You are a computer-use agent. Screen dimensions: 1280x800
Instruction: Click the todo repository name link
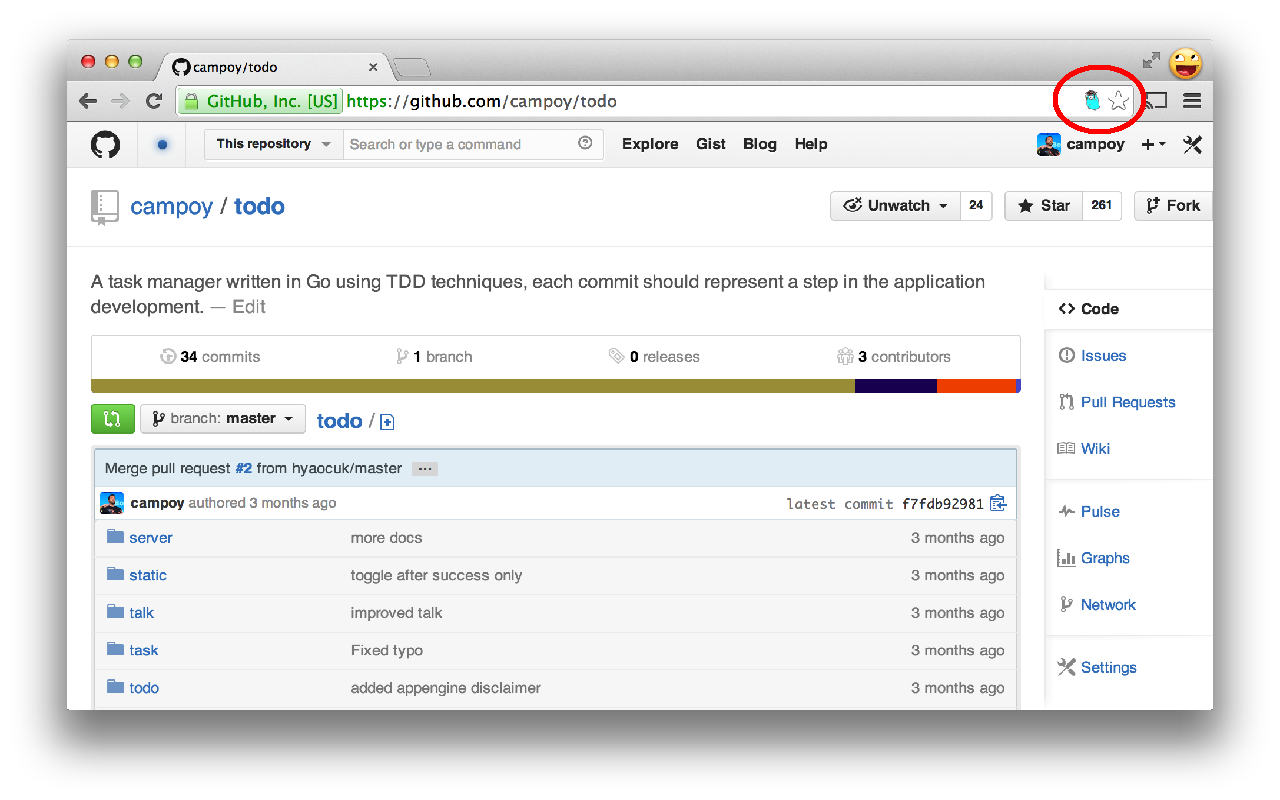[x=259, y=207]
